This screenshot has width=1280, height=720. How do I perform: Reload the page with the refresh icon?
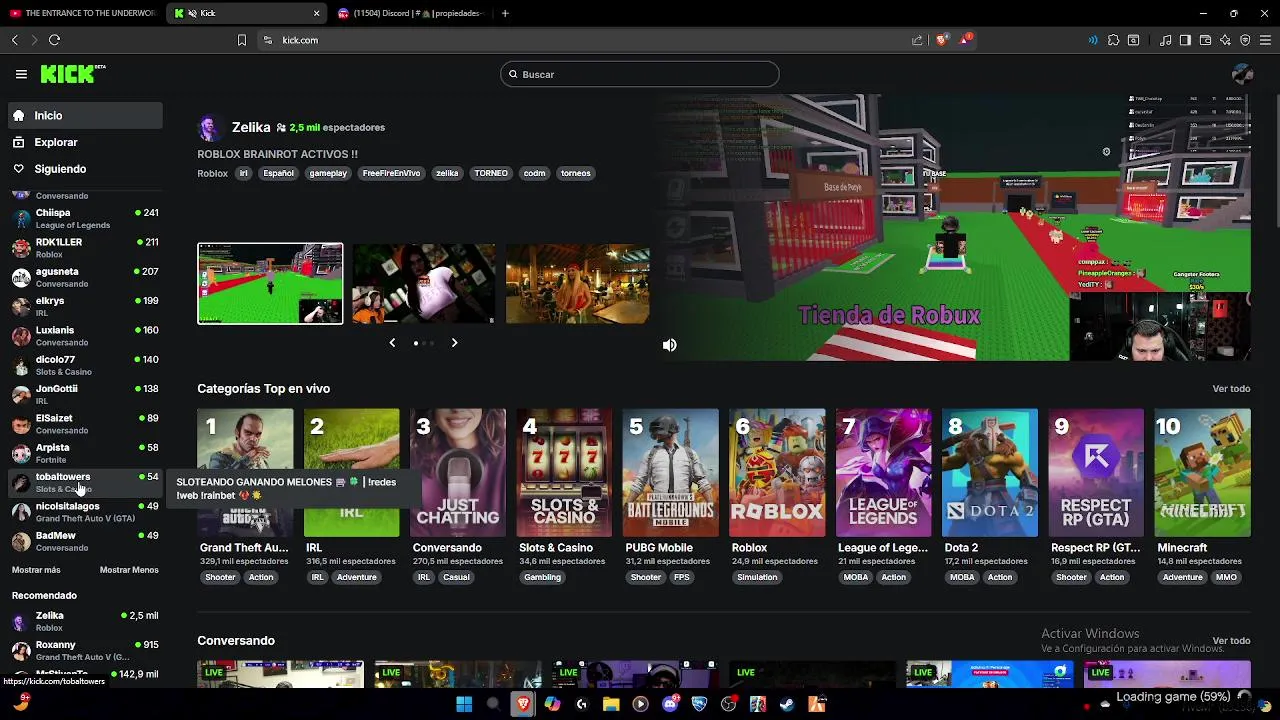click(x=54, y=40)
